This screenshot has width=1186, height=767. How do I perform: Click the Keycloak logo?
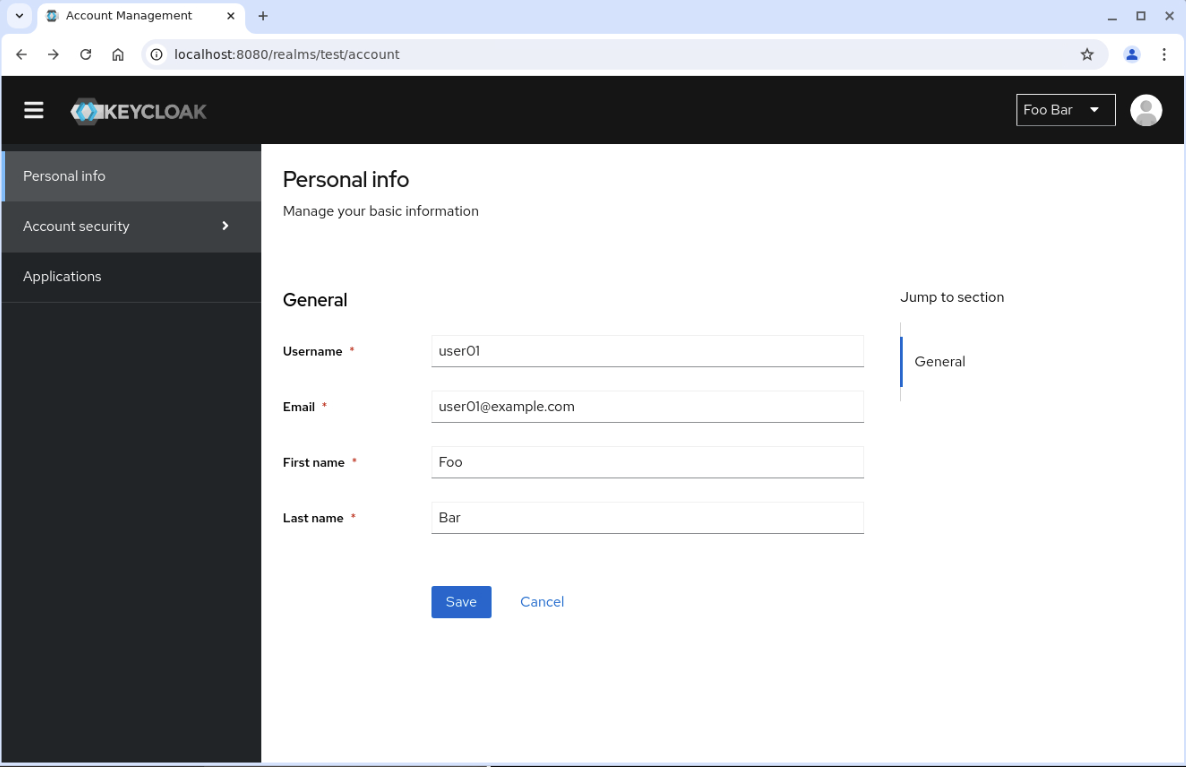(x=138, y=111)
